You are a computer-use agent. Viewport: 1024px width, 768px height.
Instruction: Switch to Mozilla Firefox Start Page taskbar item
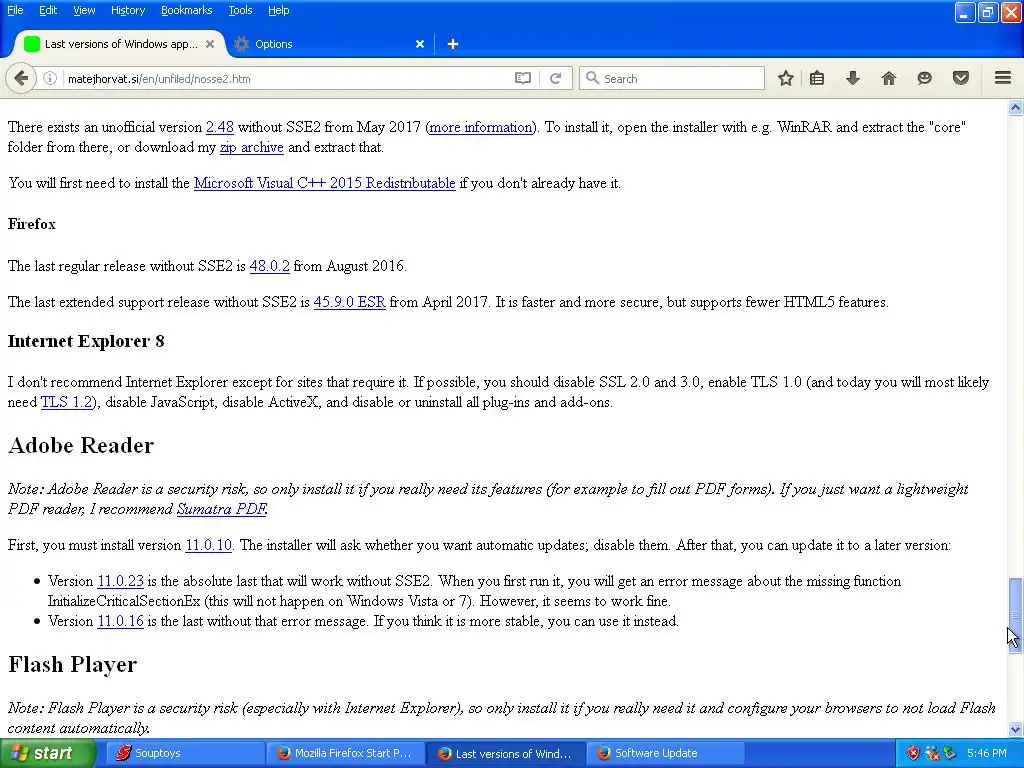pyautogui.click(x=344, y=753)
